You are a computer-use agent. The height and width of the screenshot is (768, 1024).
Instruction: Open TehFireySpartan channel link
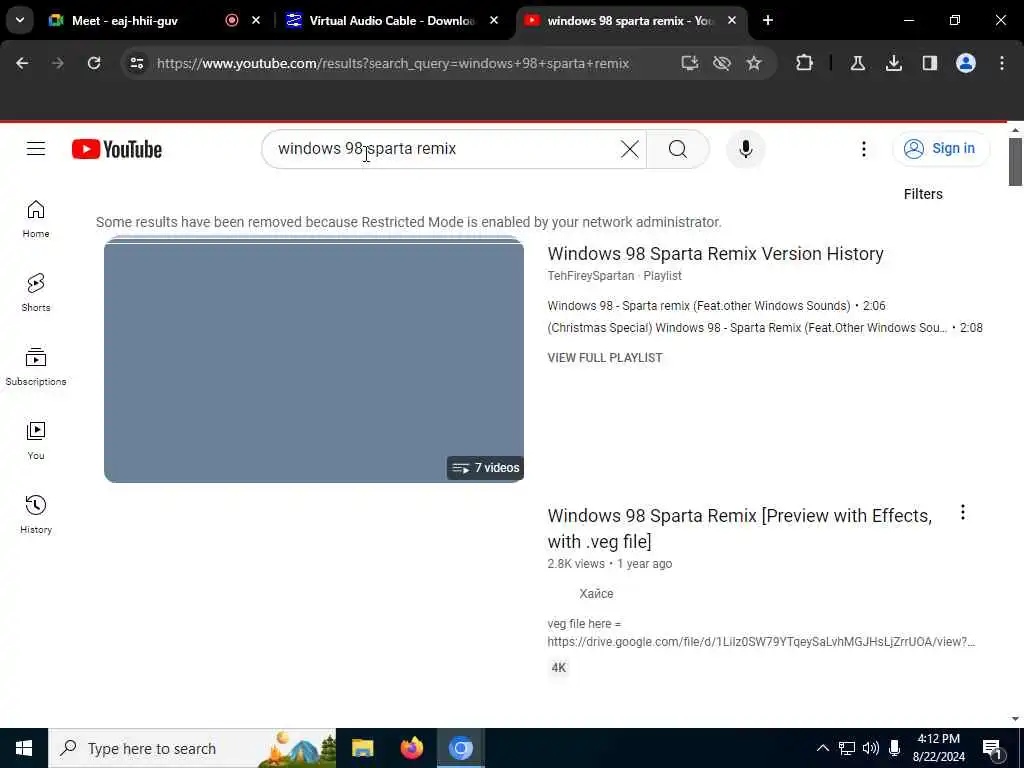pyautogui.click(x=590, y=276)
